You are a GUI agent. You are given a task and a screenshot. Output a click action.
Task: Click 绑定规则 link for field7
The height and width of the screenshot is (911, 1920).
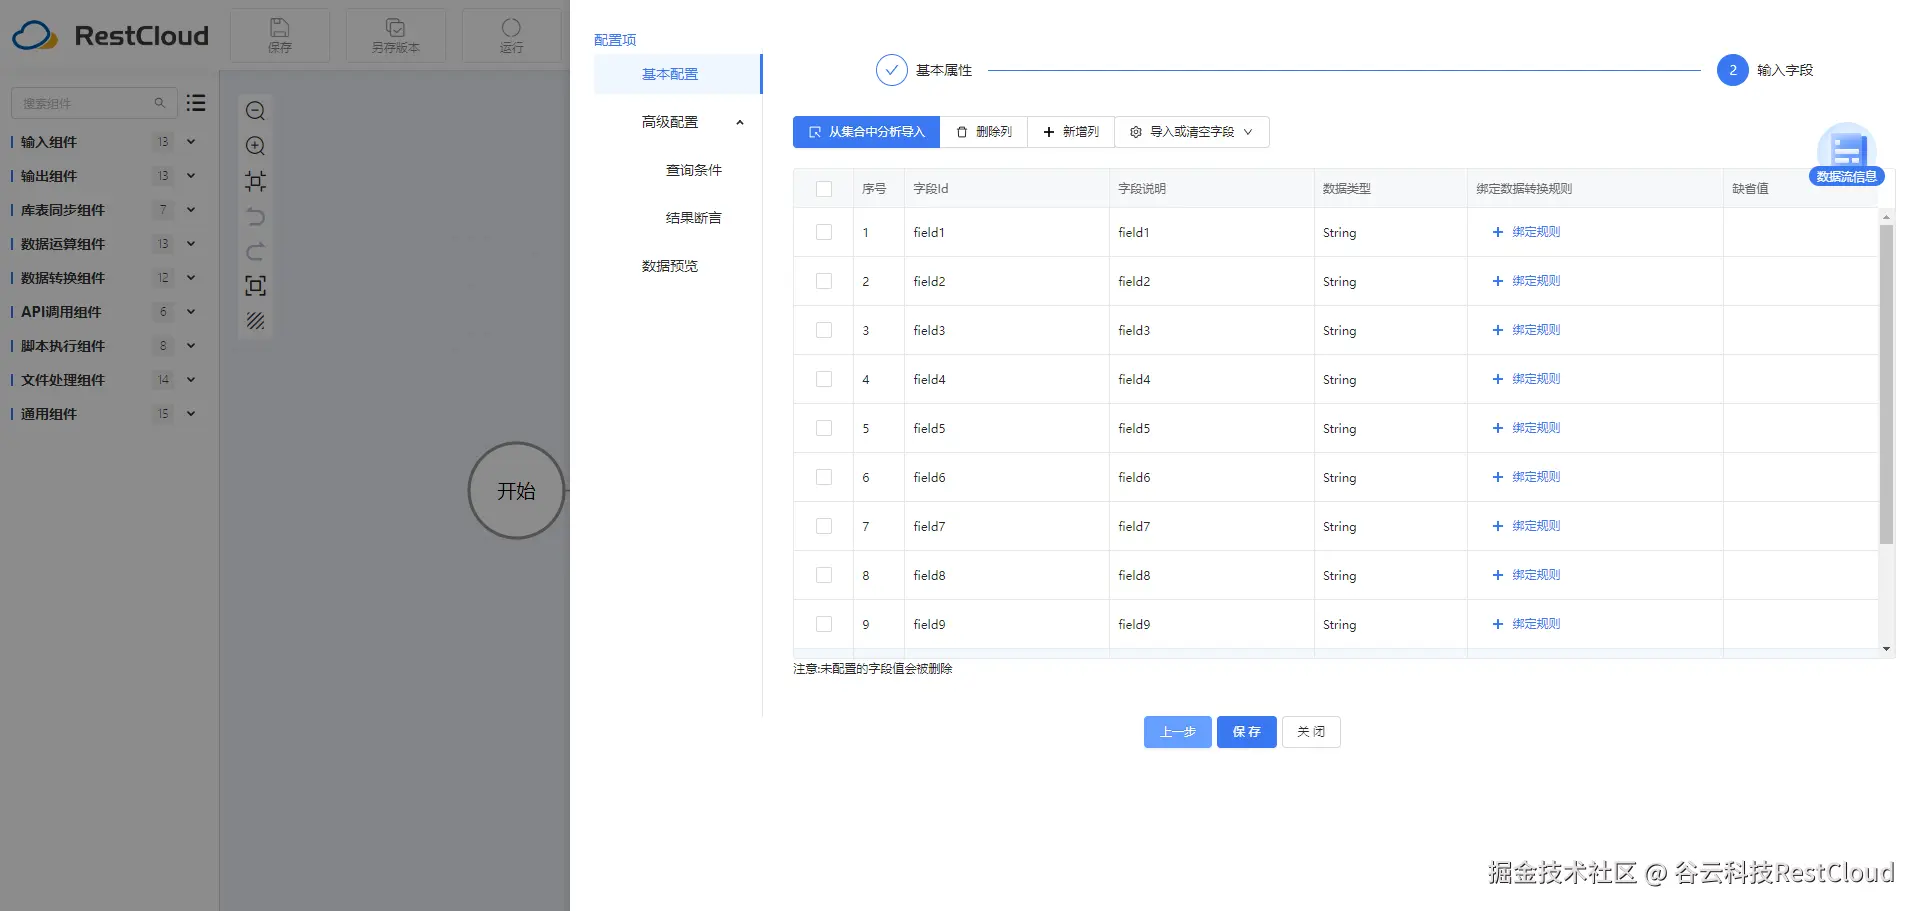coord(1536,526)
